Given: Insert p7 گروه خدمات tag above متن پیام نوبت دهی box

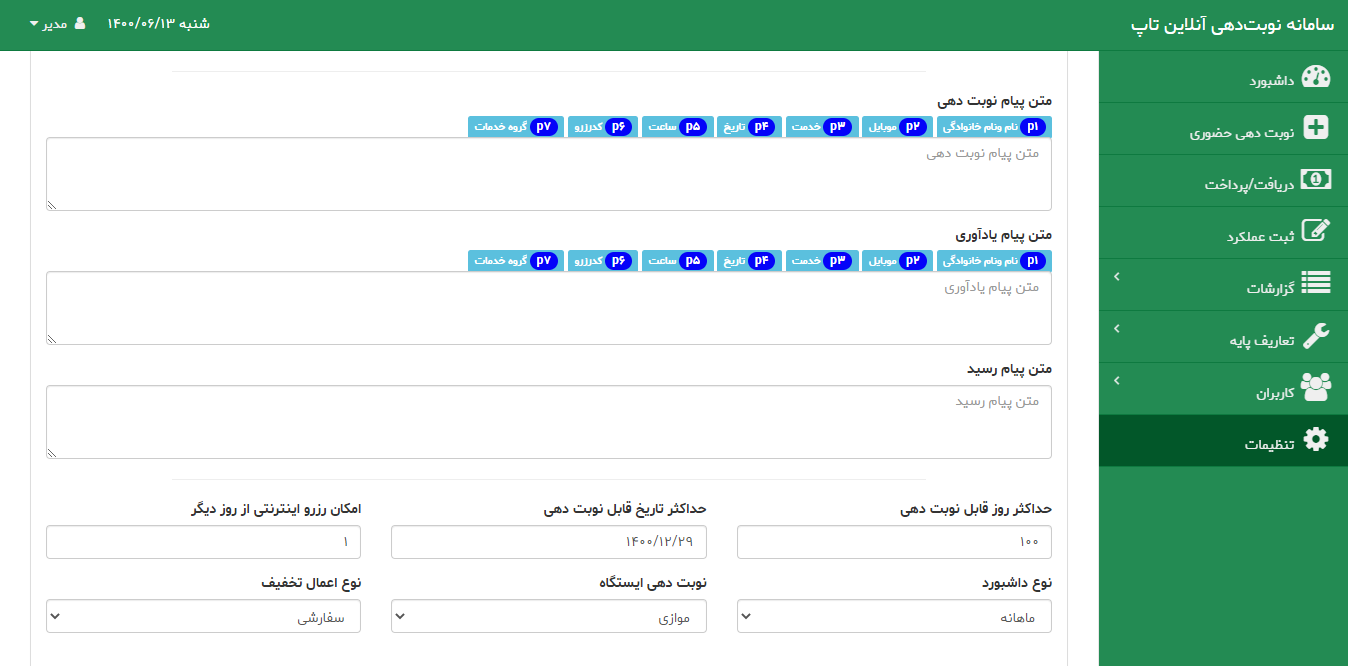Looking at the screenshot, I should 516,127.
